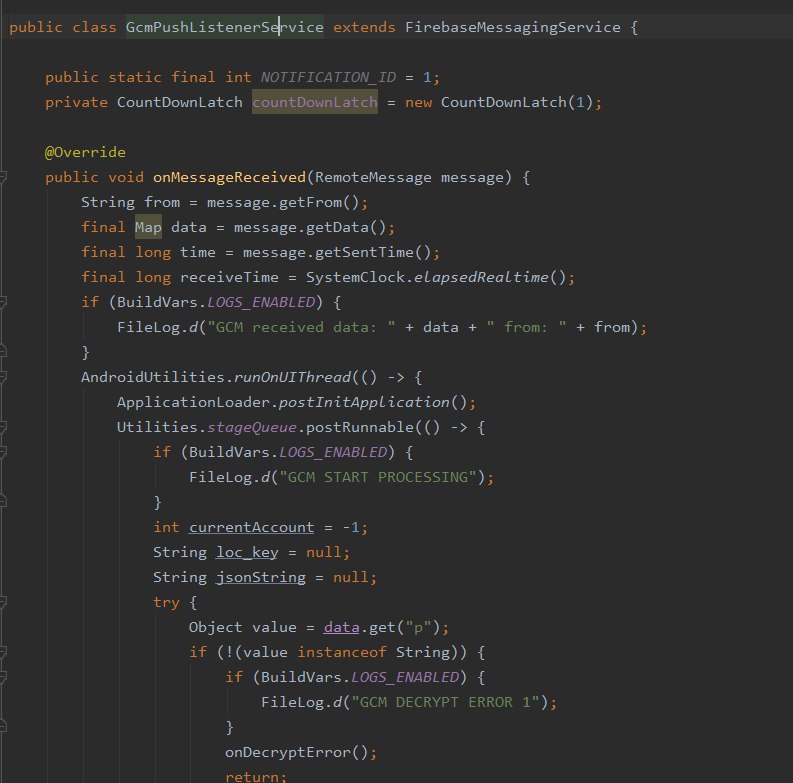Collapse fold marker beside the try block

(x=2, y=602)
